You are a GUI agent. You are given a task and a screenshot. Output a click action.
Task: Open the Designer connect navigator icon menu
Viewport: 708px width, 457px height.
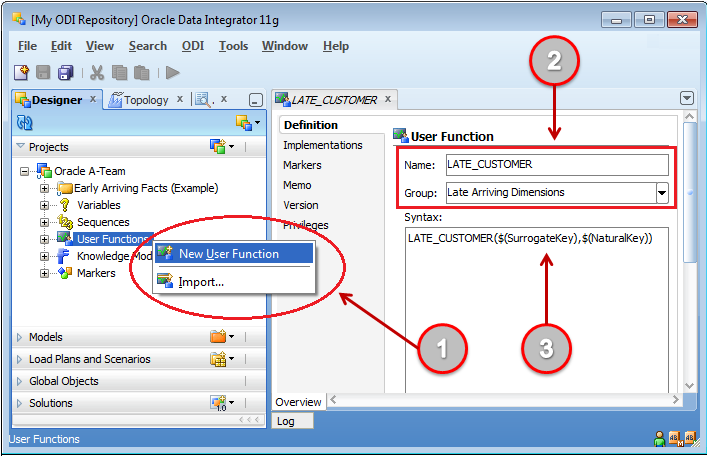tap(247, 123)
